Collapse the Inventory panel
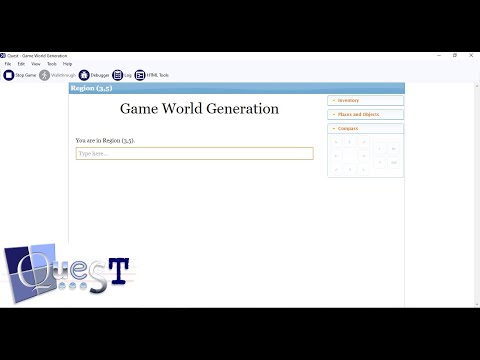Image resolution: width=480 pixels, height=360 pixels. click(366, 100)
